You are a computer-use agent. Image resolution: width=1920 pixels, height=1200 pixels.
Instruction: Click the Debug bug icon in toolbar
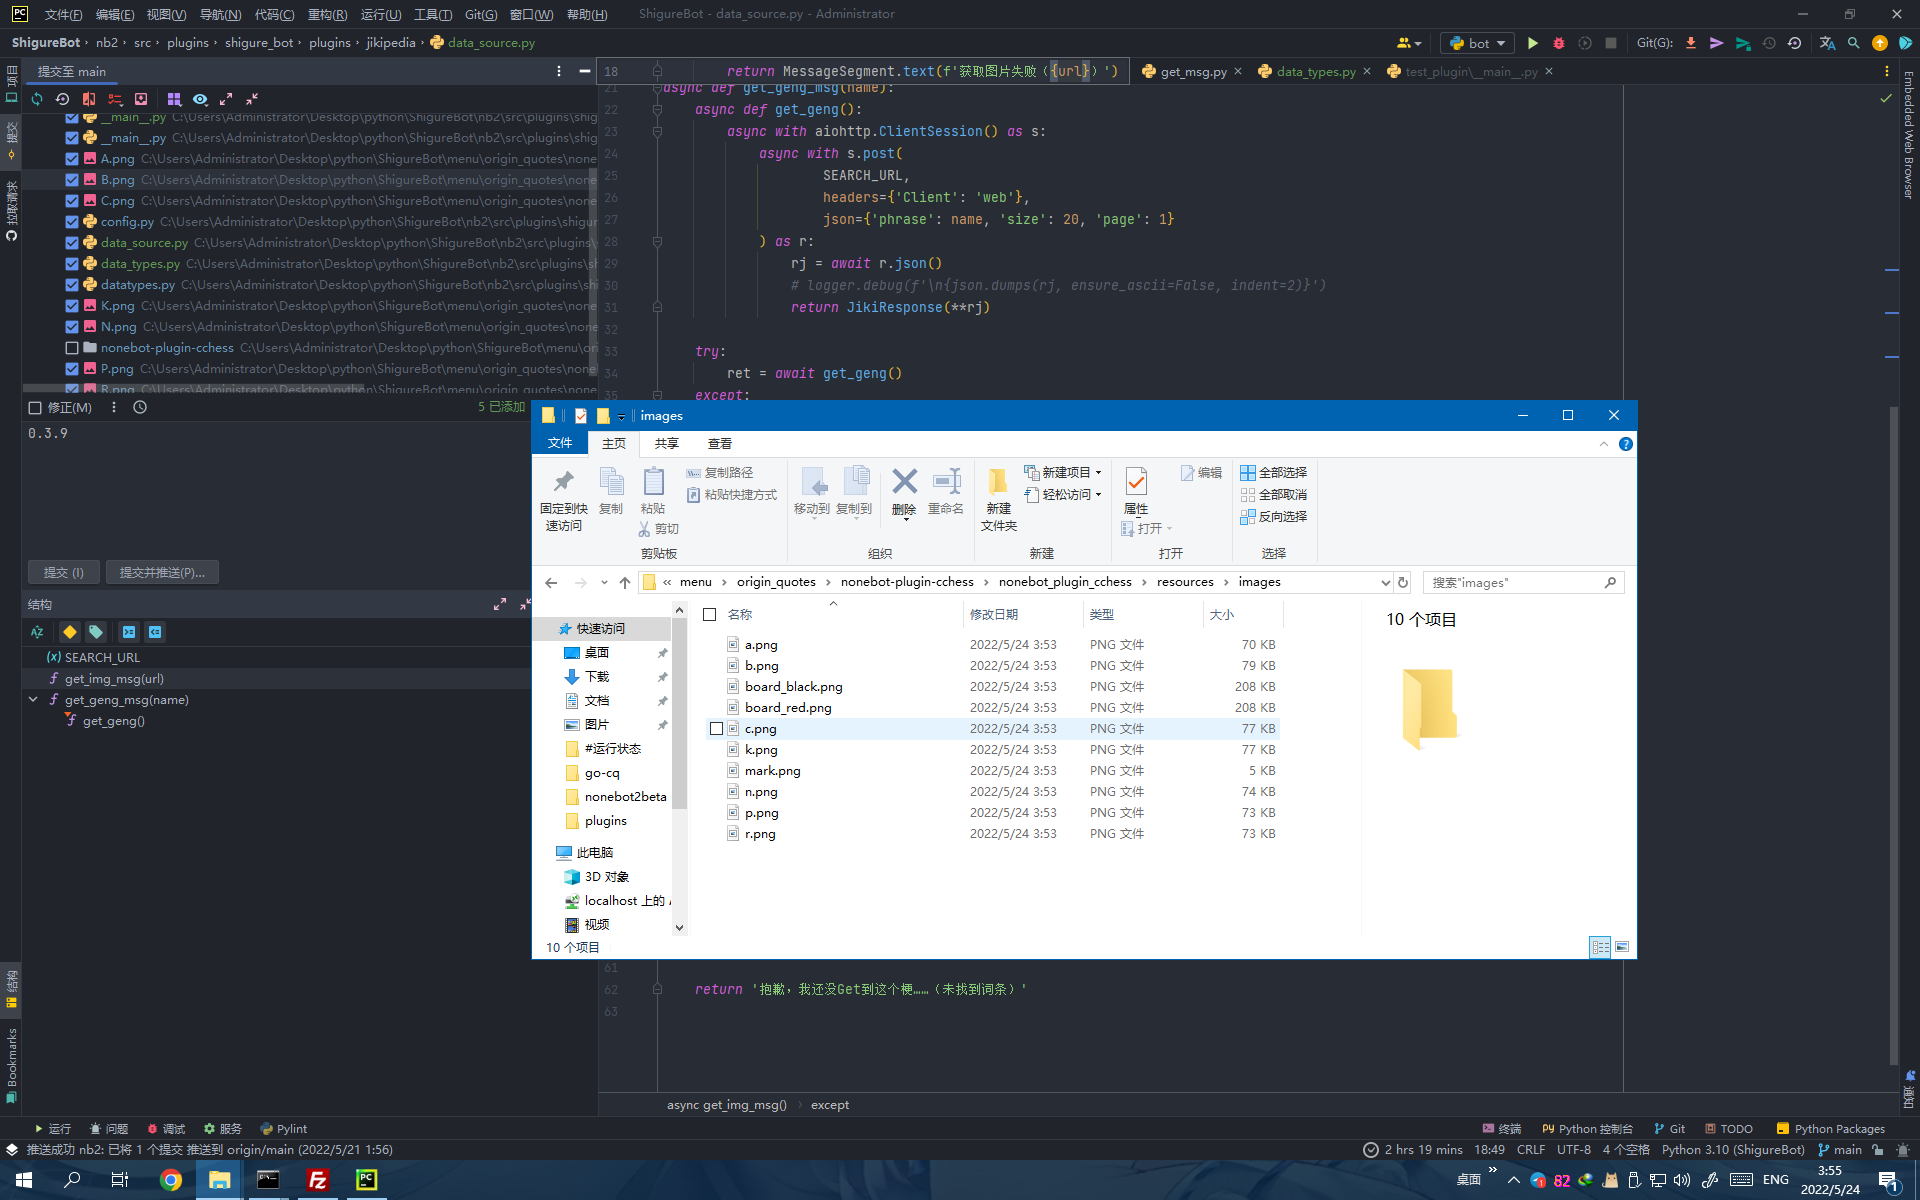(x=1558, y=43)
